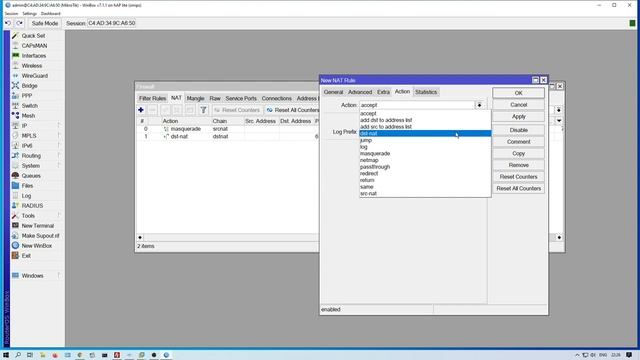640x360 pixels.
Task: Open Mangle tab in Firewall
Action: pos(195,98)
